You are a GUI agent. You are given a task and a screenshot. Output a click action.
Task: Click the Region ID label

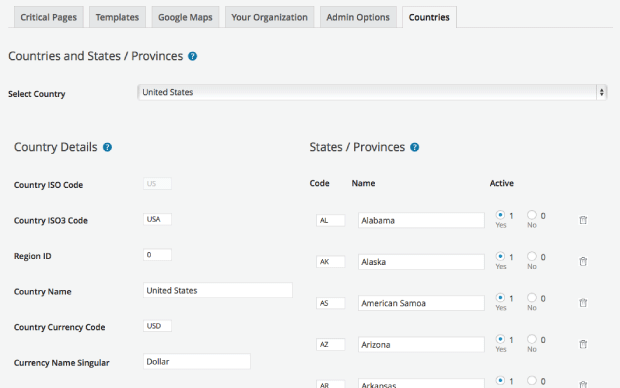pyautogui.click(x=32, y=256)
